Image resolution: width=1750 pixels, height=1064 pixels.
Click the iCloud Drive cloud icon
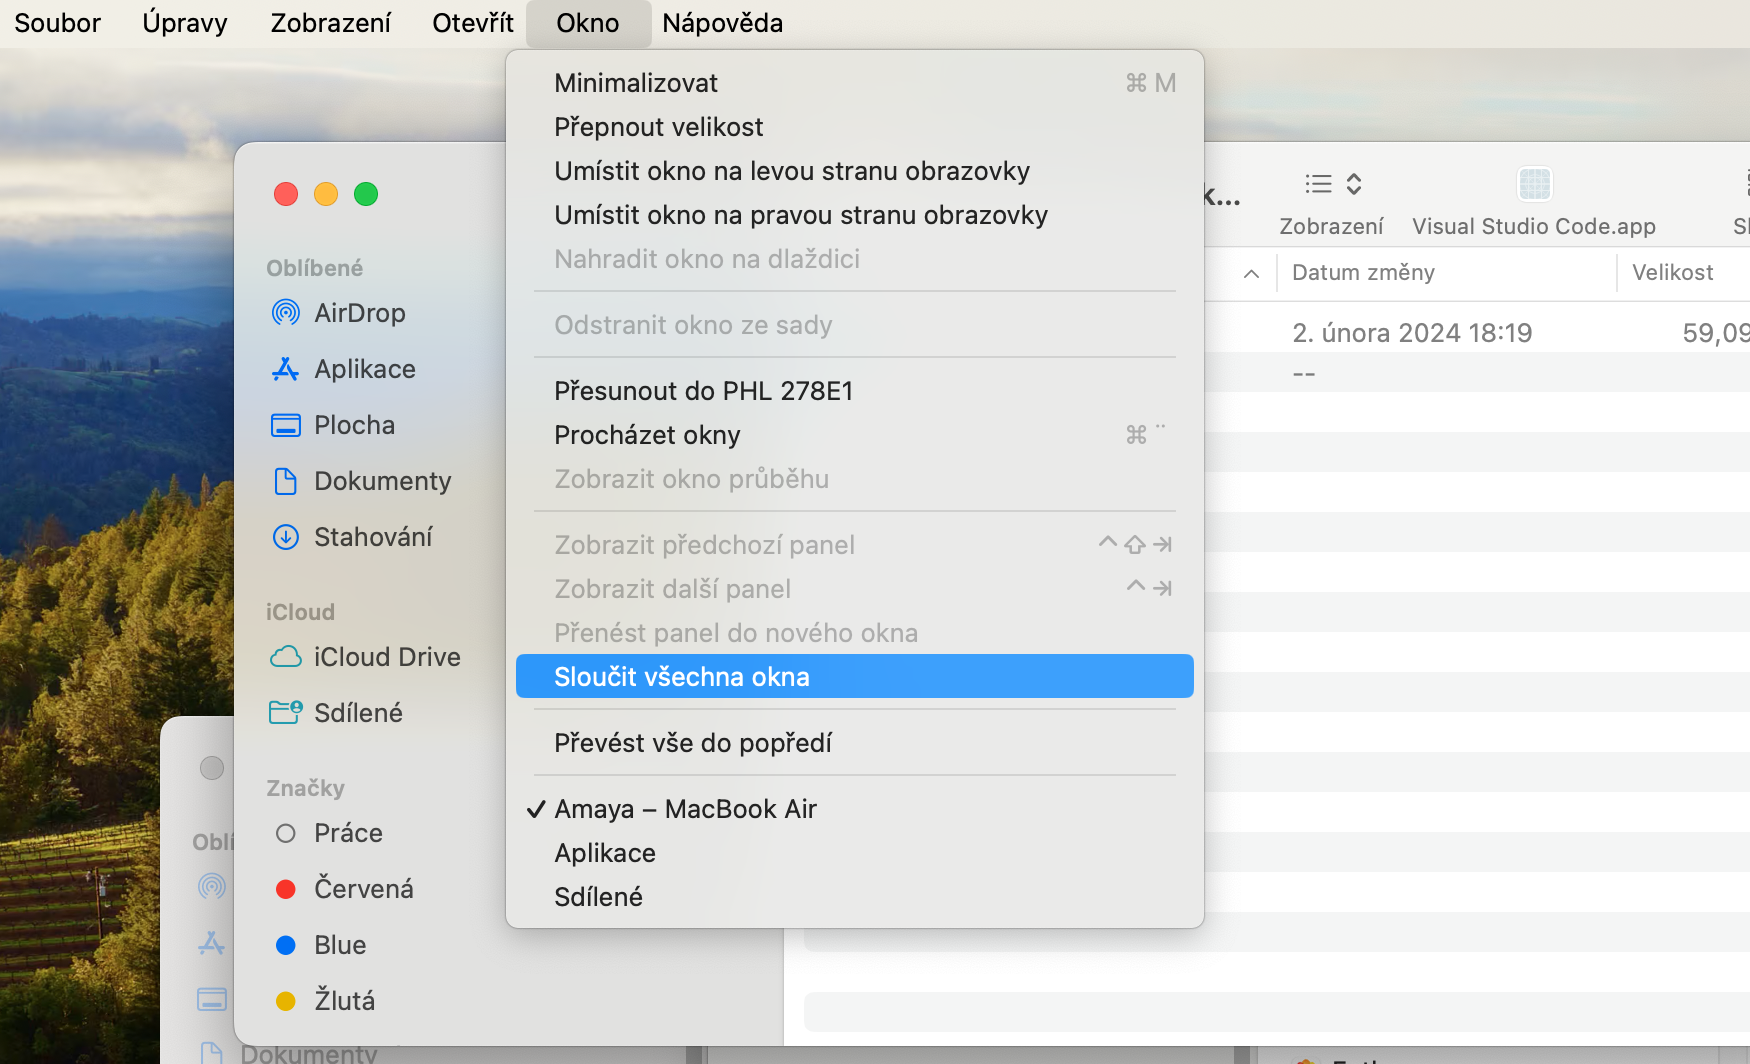click(x=286, y=657)
